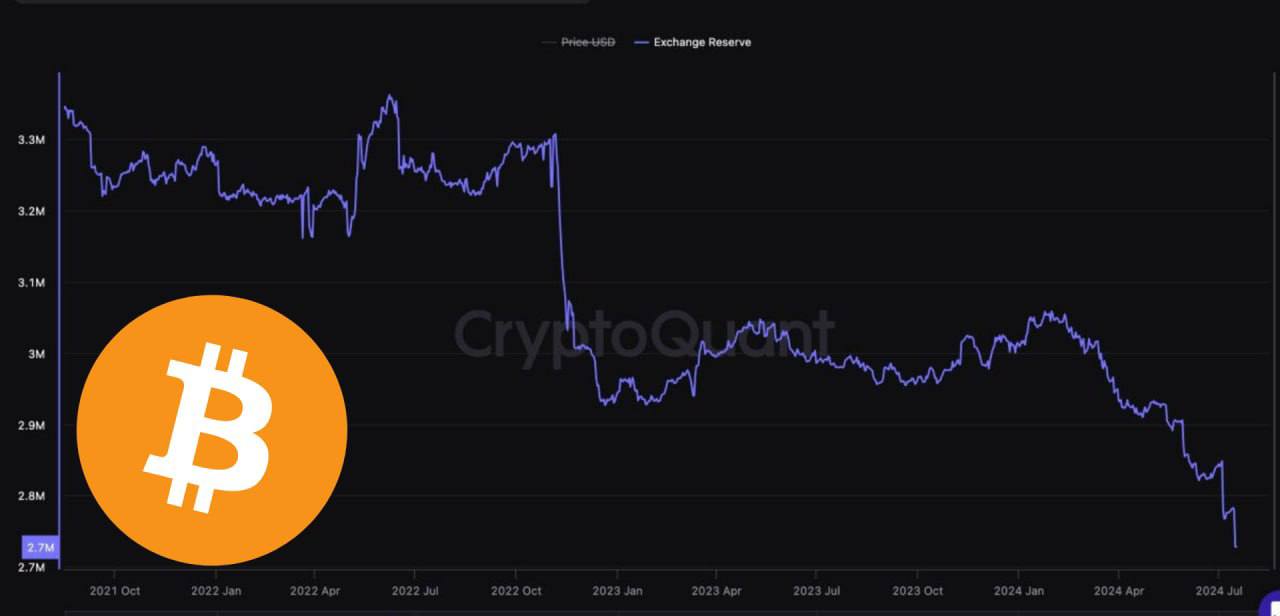Click the 2022 Jan x-axis label
This screenshot has width=1280, height=616.
[216, 590]
